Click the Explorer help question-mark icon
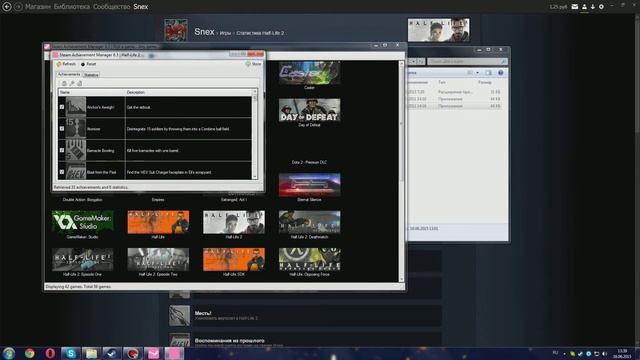The height and width of the screenshot is (360, 640). point(500,73)
